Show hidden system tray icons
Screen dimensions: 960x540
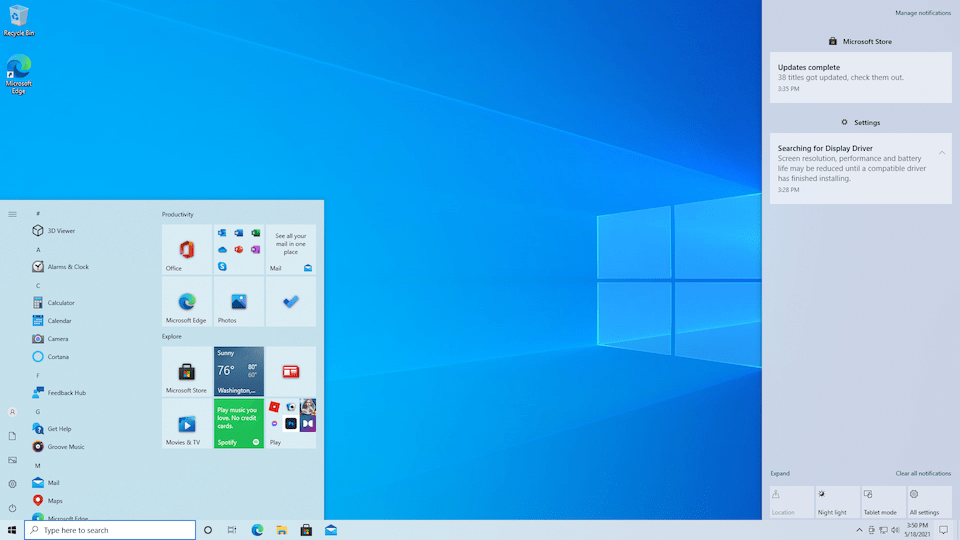coord(858,530)
